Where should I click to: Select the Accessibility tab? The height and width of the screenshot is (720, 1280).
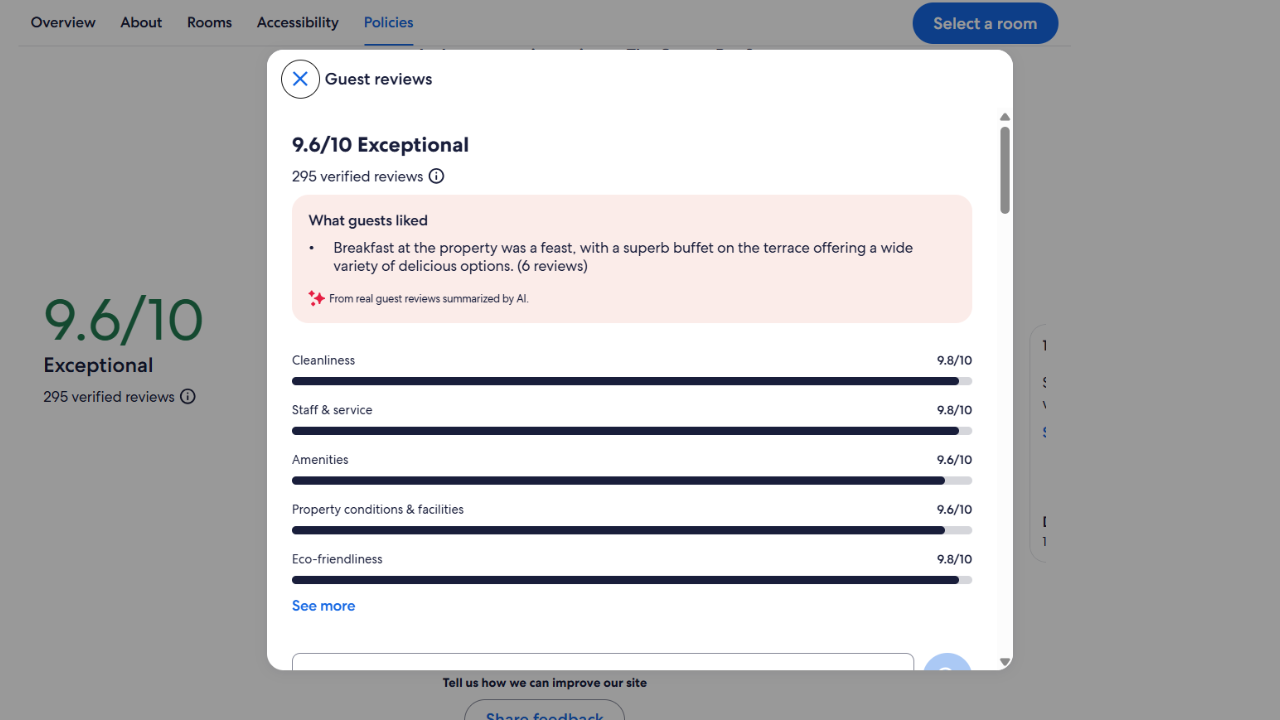pos(297,22)
